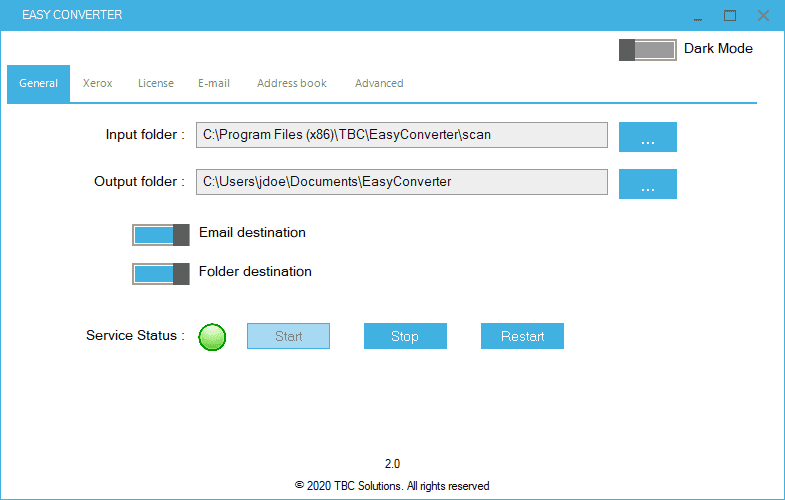Go to the E-mail tab
Viewport: 785px width, 500px height.
[x=213, y=83]
